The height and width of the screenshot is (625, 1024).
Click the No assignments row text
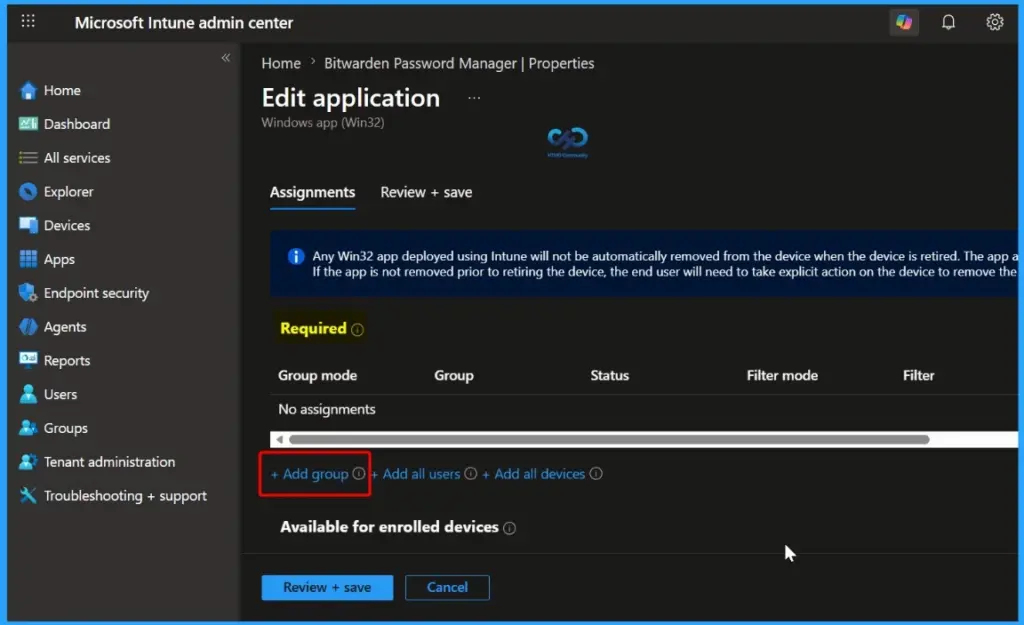point(327,409)
